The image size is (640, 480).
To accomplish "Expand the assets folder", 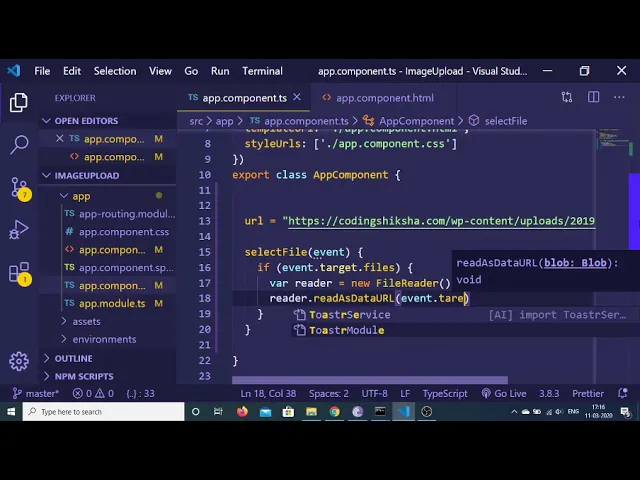I will (81, 321).
